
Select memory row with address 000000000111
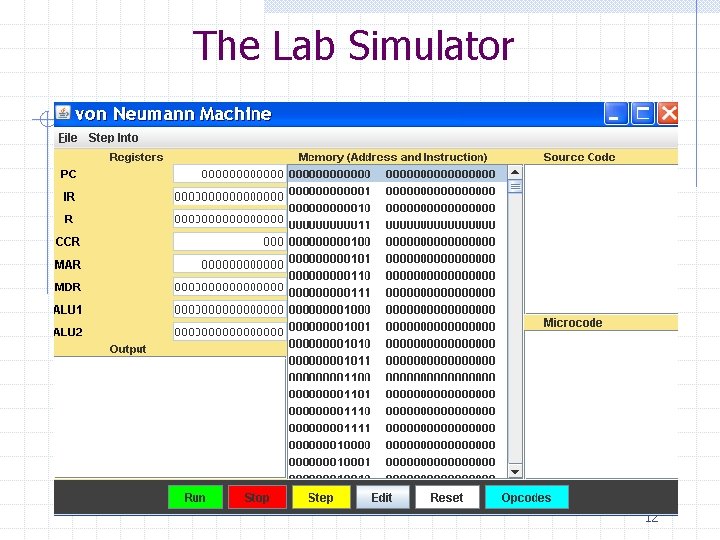(398, 292)
